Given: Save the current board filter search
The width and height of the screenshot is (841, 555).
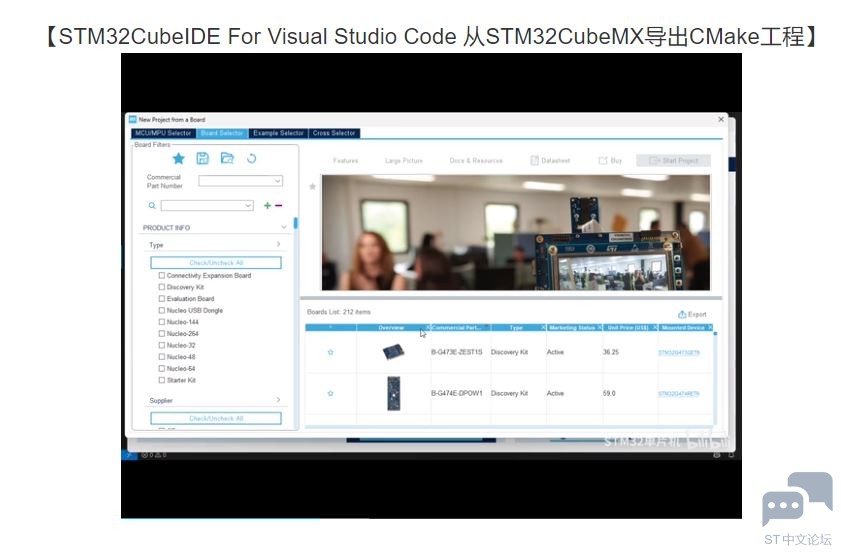Looking at the screenshot, I should point(203,158).
